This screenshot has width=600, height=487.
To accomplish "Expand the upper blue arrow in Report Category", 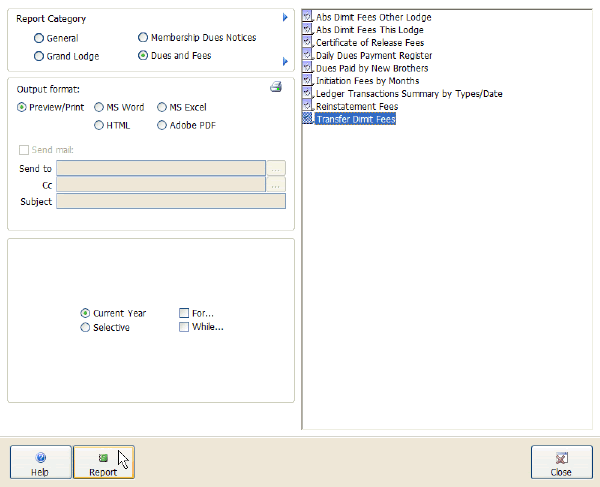I will (x=285, y=18).
